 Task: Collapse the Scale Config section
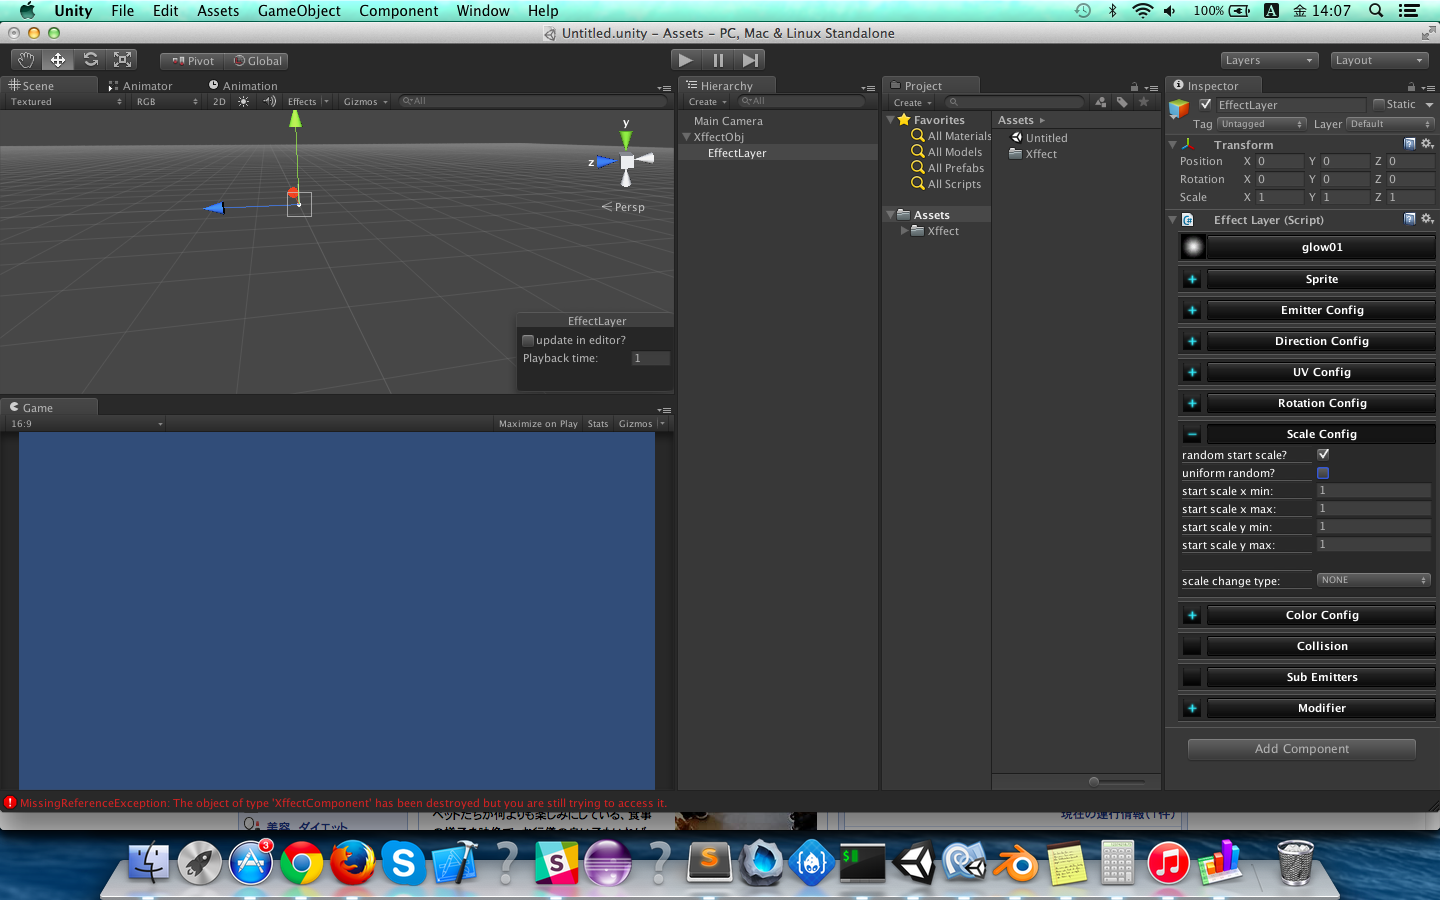(x=1192, y=434)
